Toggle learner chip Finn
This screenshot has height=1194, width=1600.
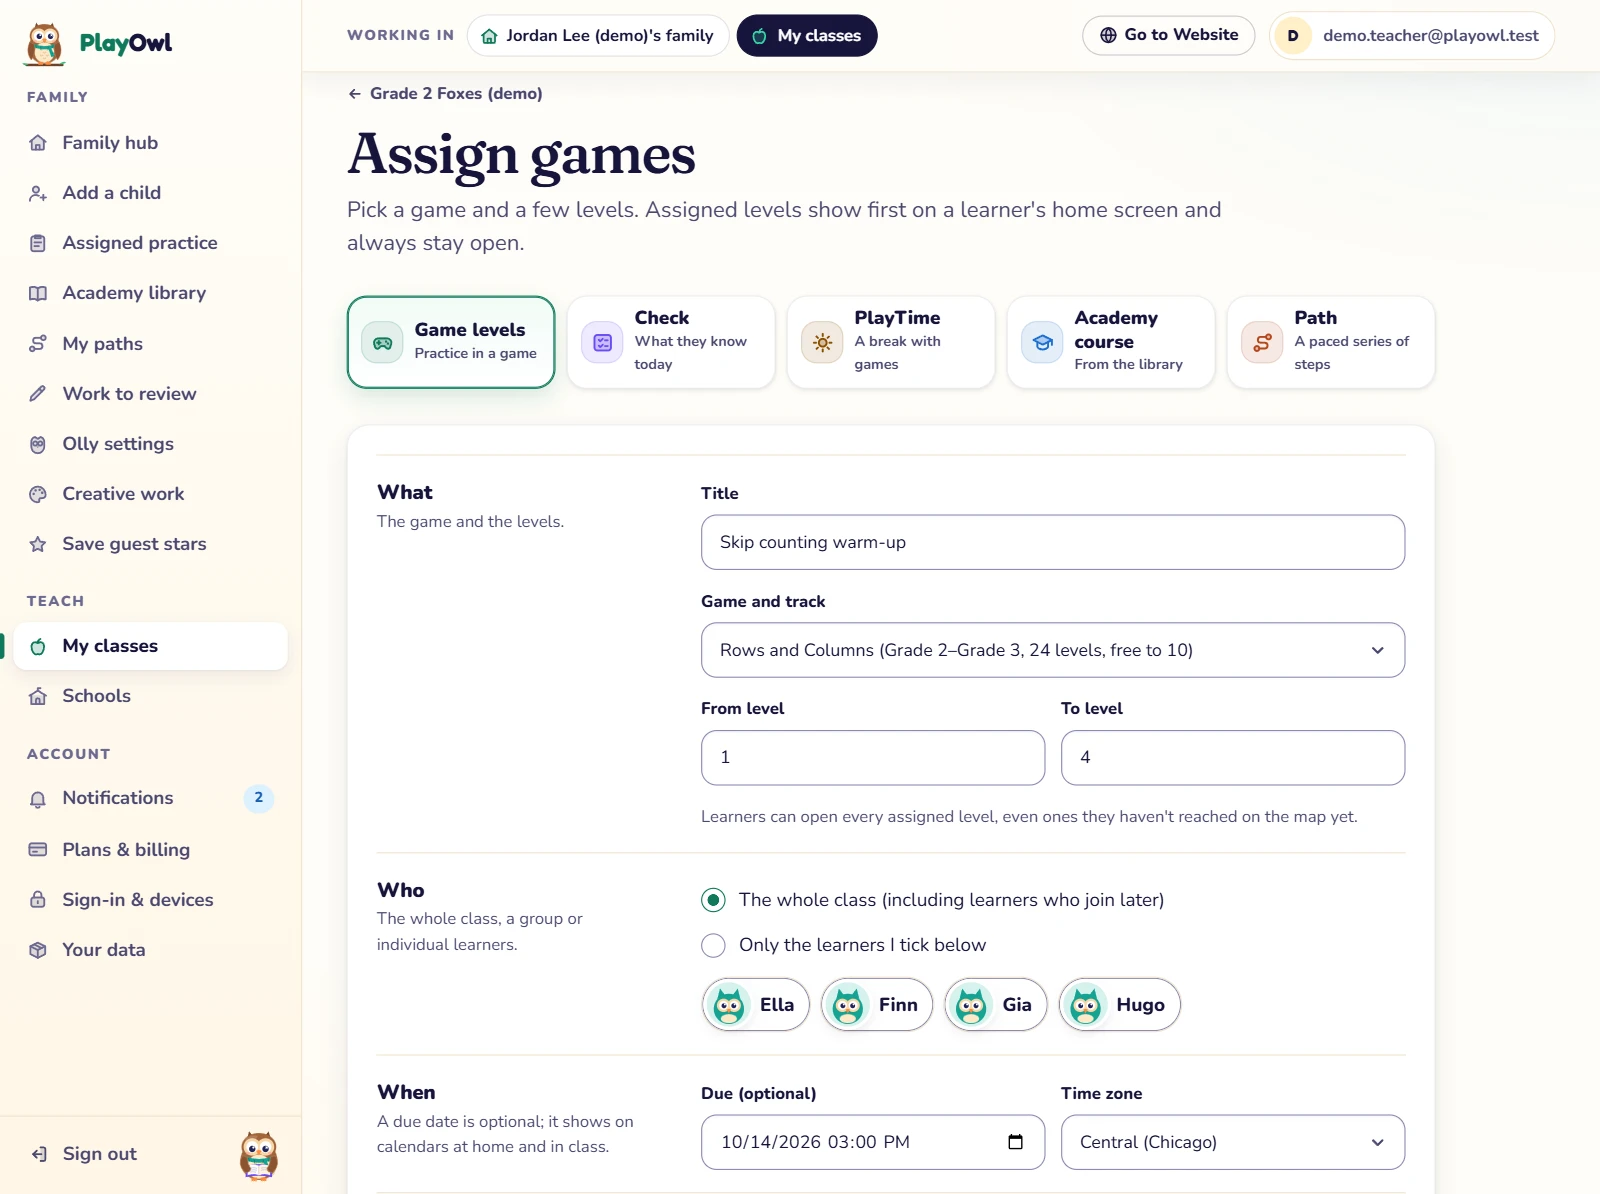(x=877, y=1005)
